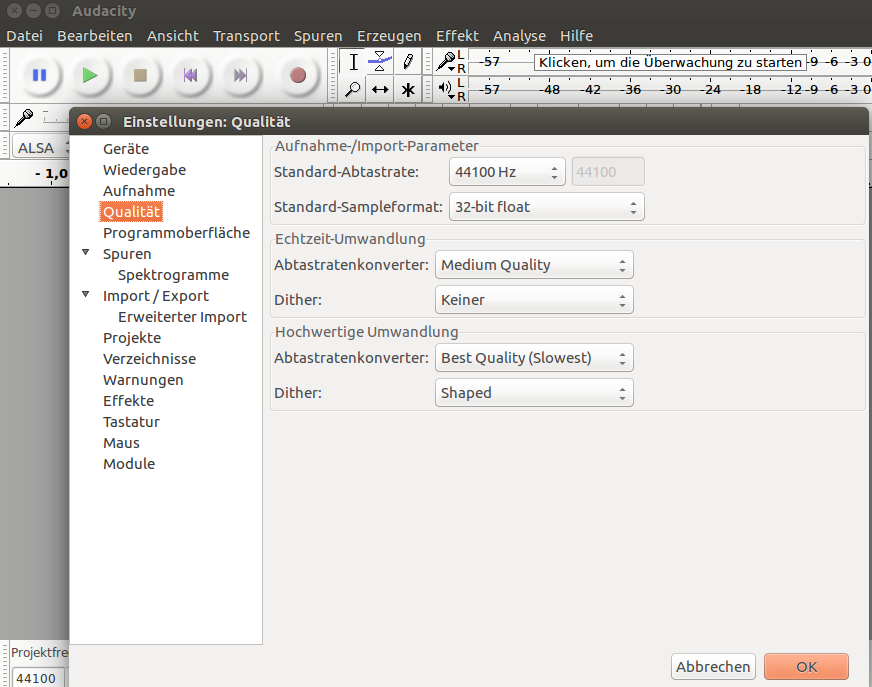Image resolution: width=872 pixels, height=687 pixels.
Task: Select Import / Export settings category
Action: pos(156,296)
